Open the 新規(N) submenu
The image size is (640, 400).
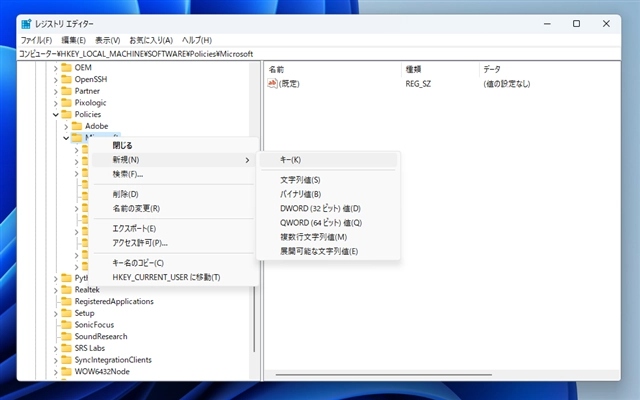point(173,160)
